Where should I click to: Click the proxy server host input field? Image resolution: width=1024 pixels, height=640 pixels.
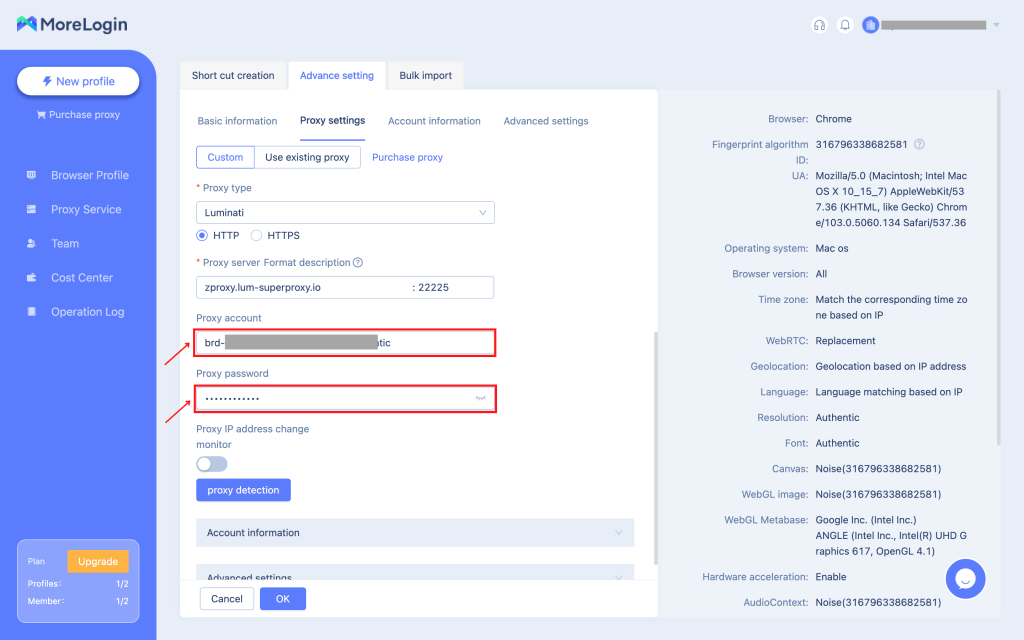pyautogui.click(x=304, y=287)
